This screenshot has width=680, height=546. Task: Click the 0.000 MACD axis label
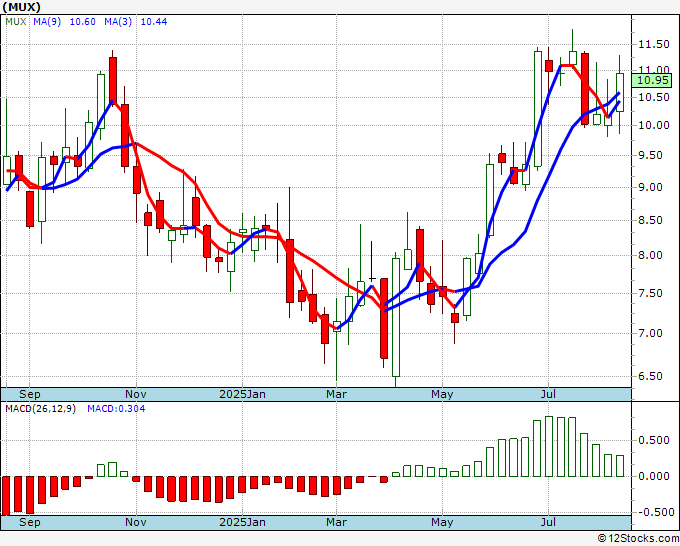click(654, 476)
